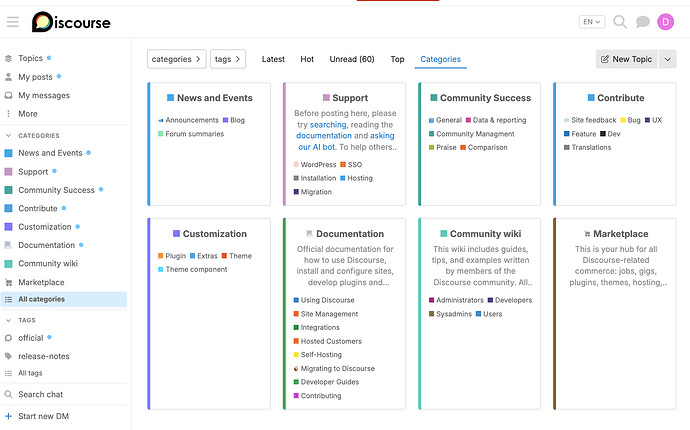Open Customization in the sidebar
Screen dimensions: 690x430
click(x=44, y=227)
